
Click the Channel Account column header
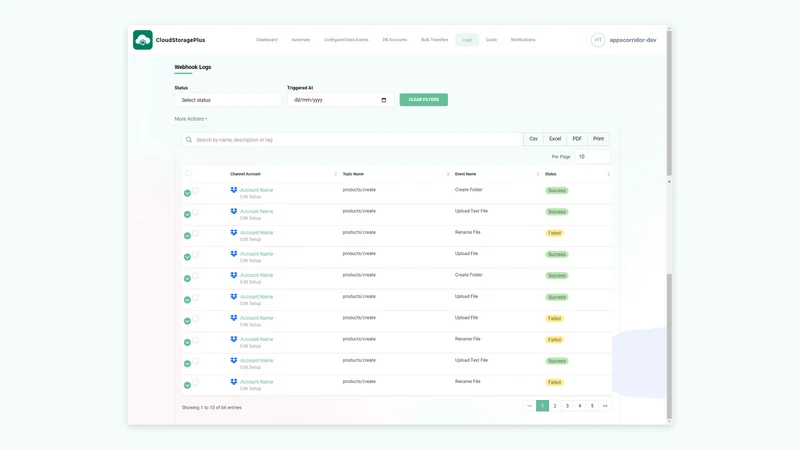click(245, 174)
